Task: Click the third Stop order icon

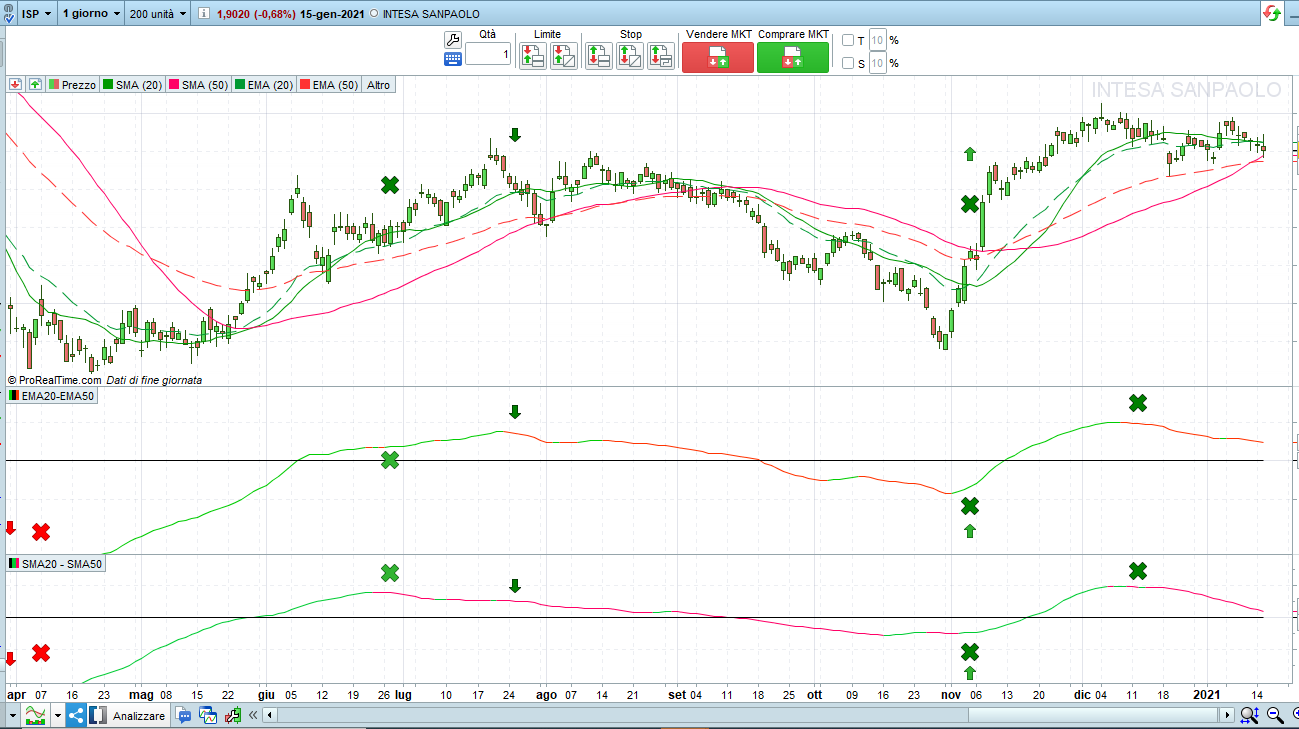Action: [661, 56]
